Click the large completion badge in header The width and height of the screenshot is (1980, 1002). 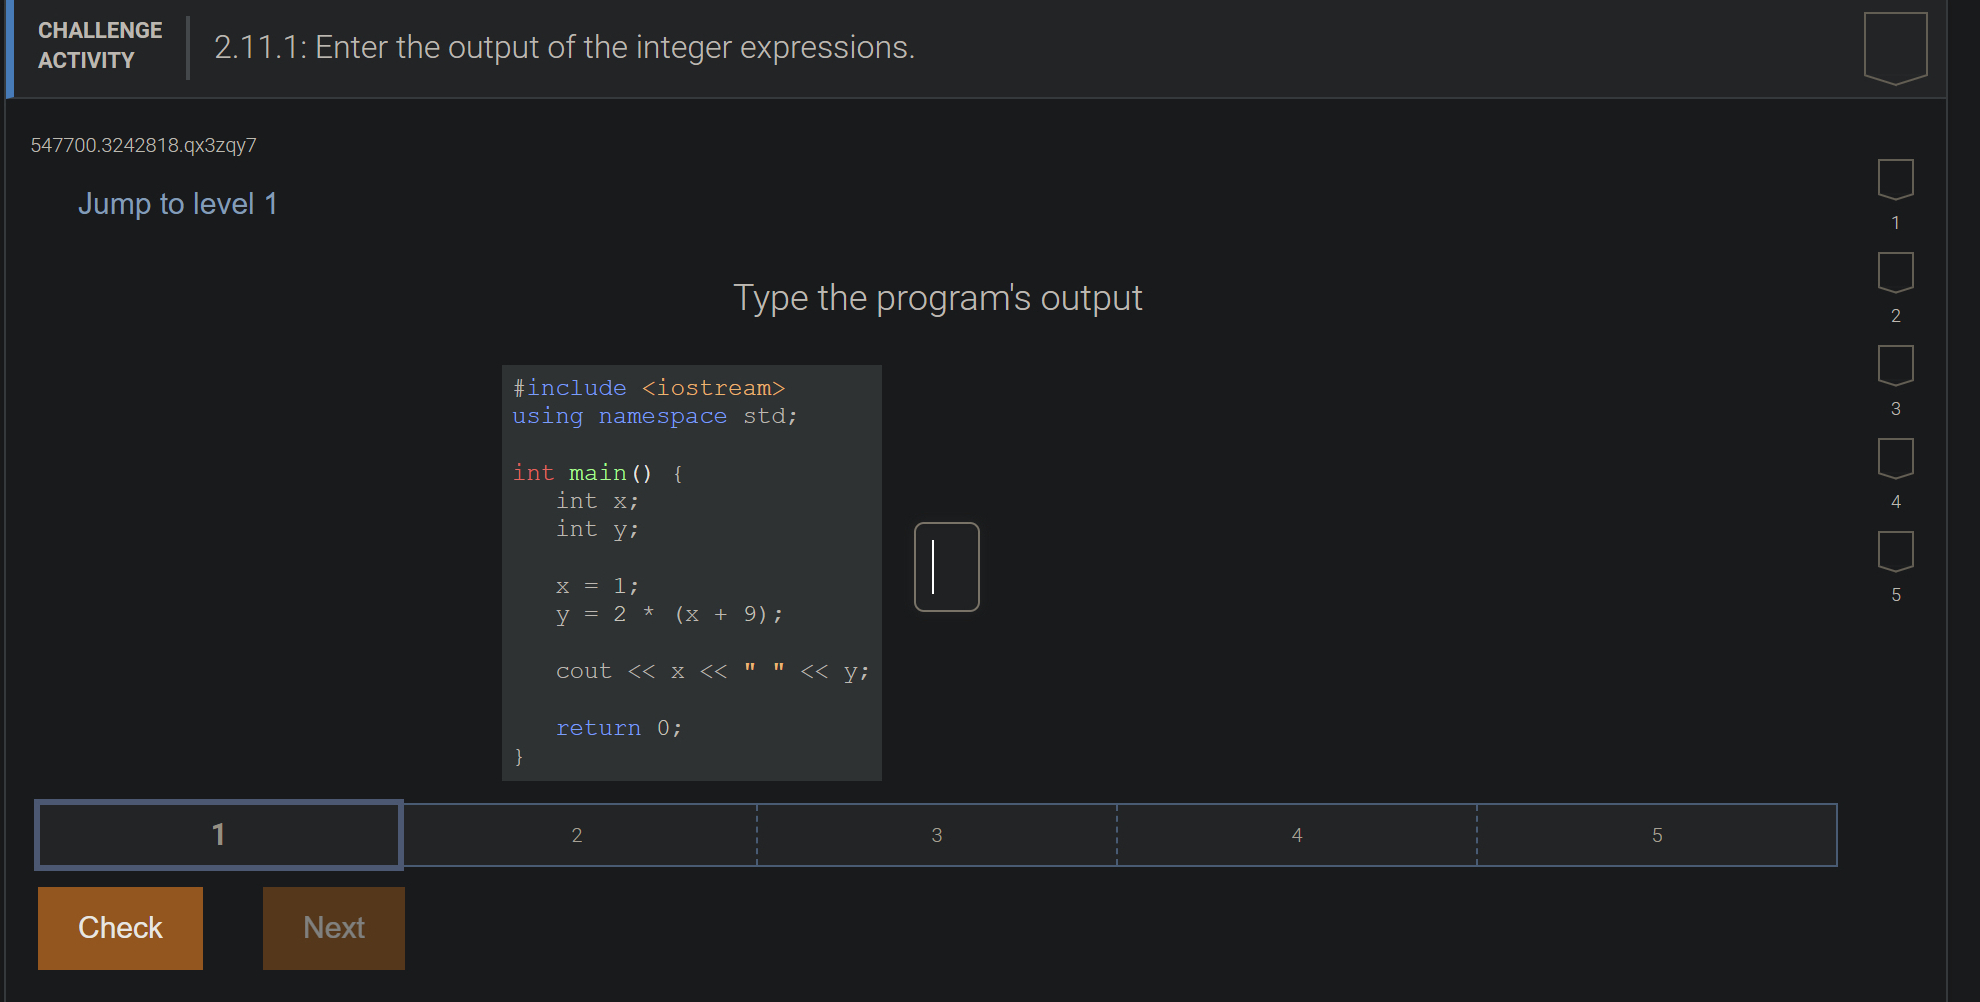pyautogui.click(x=1895, y=48)
